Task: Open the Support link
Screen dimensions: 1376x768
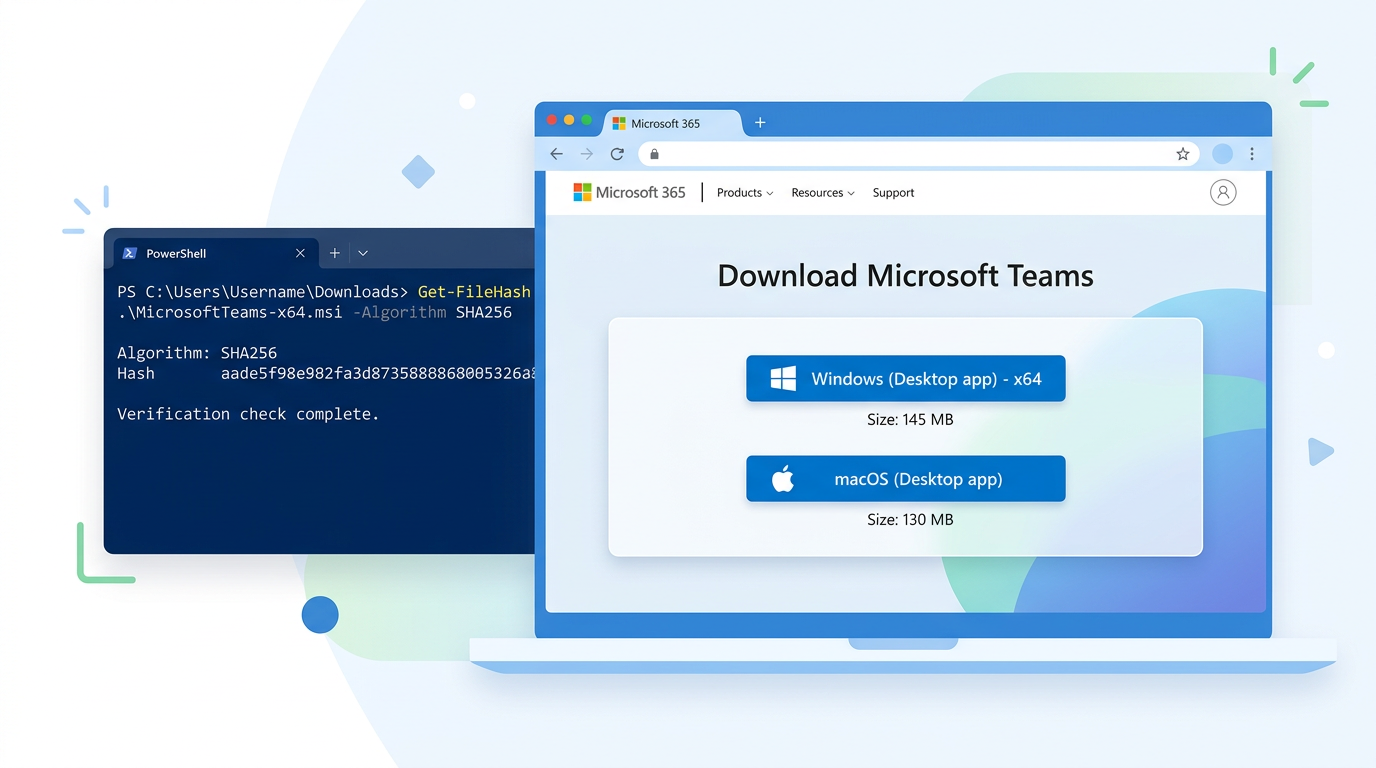Action: coord(893,193)
